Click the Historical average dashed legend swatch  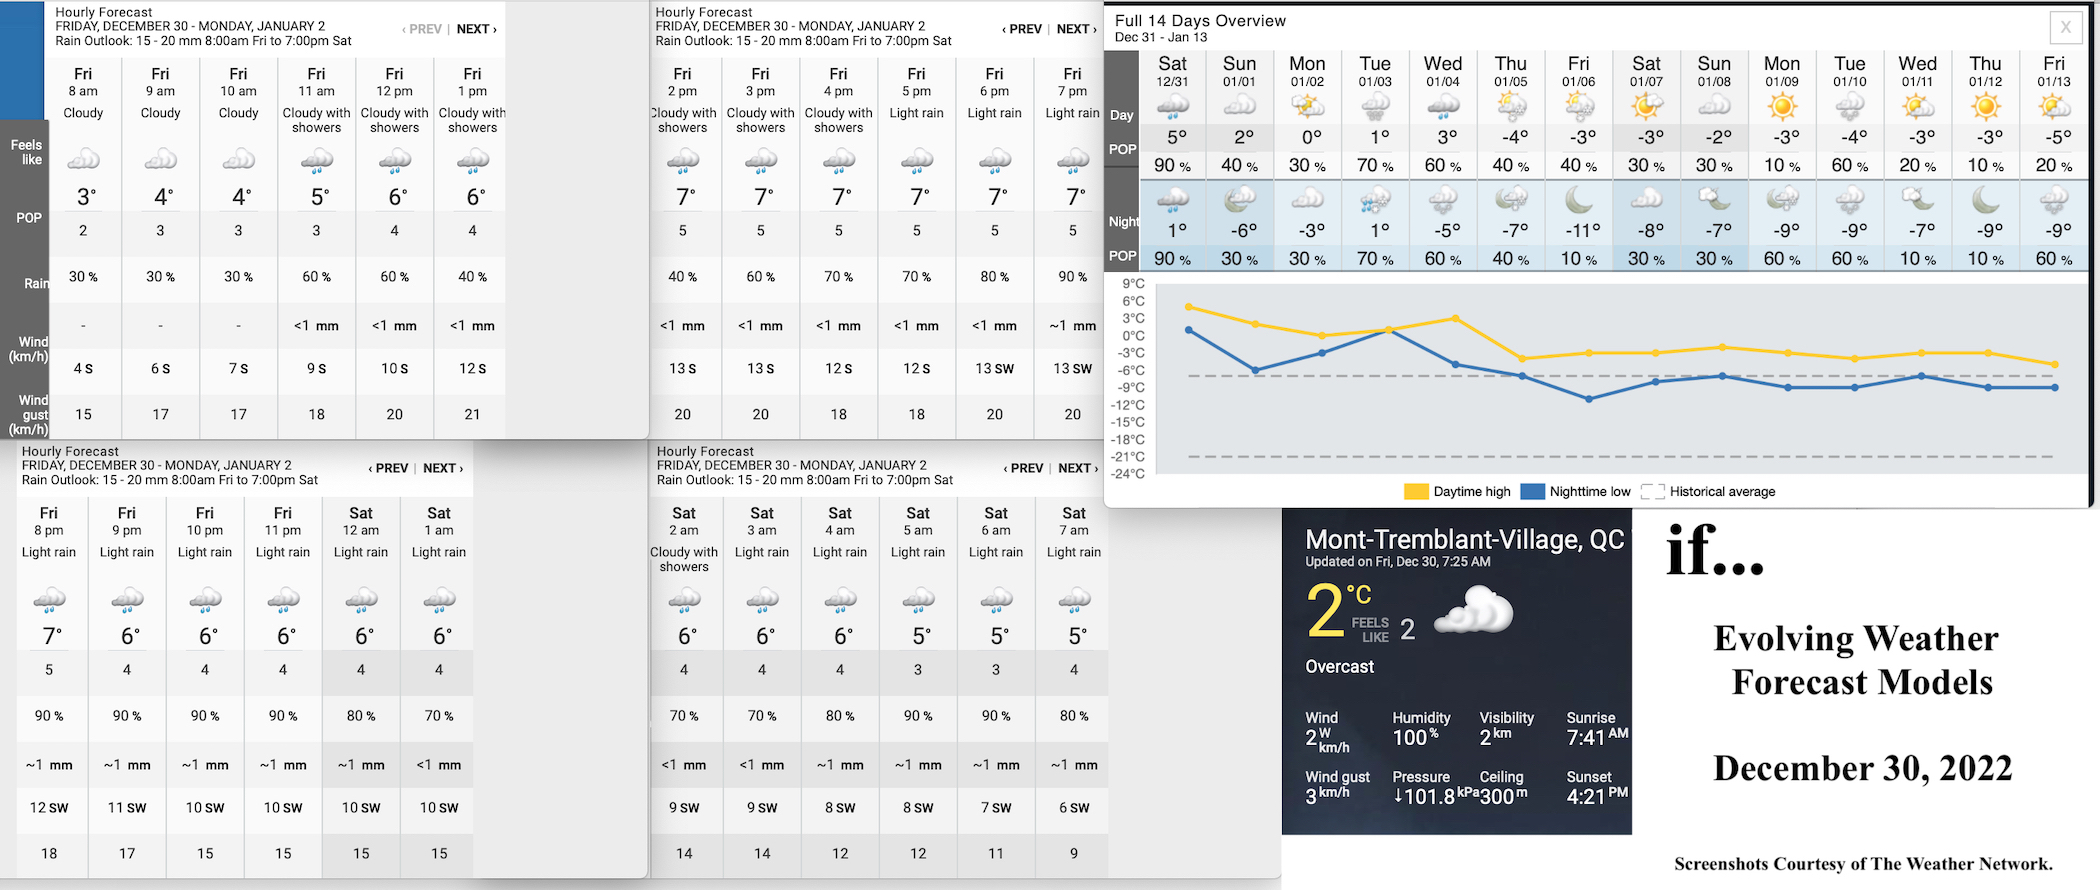click(x=1653, y=491)
